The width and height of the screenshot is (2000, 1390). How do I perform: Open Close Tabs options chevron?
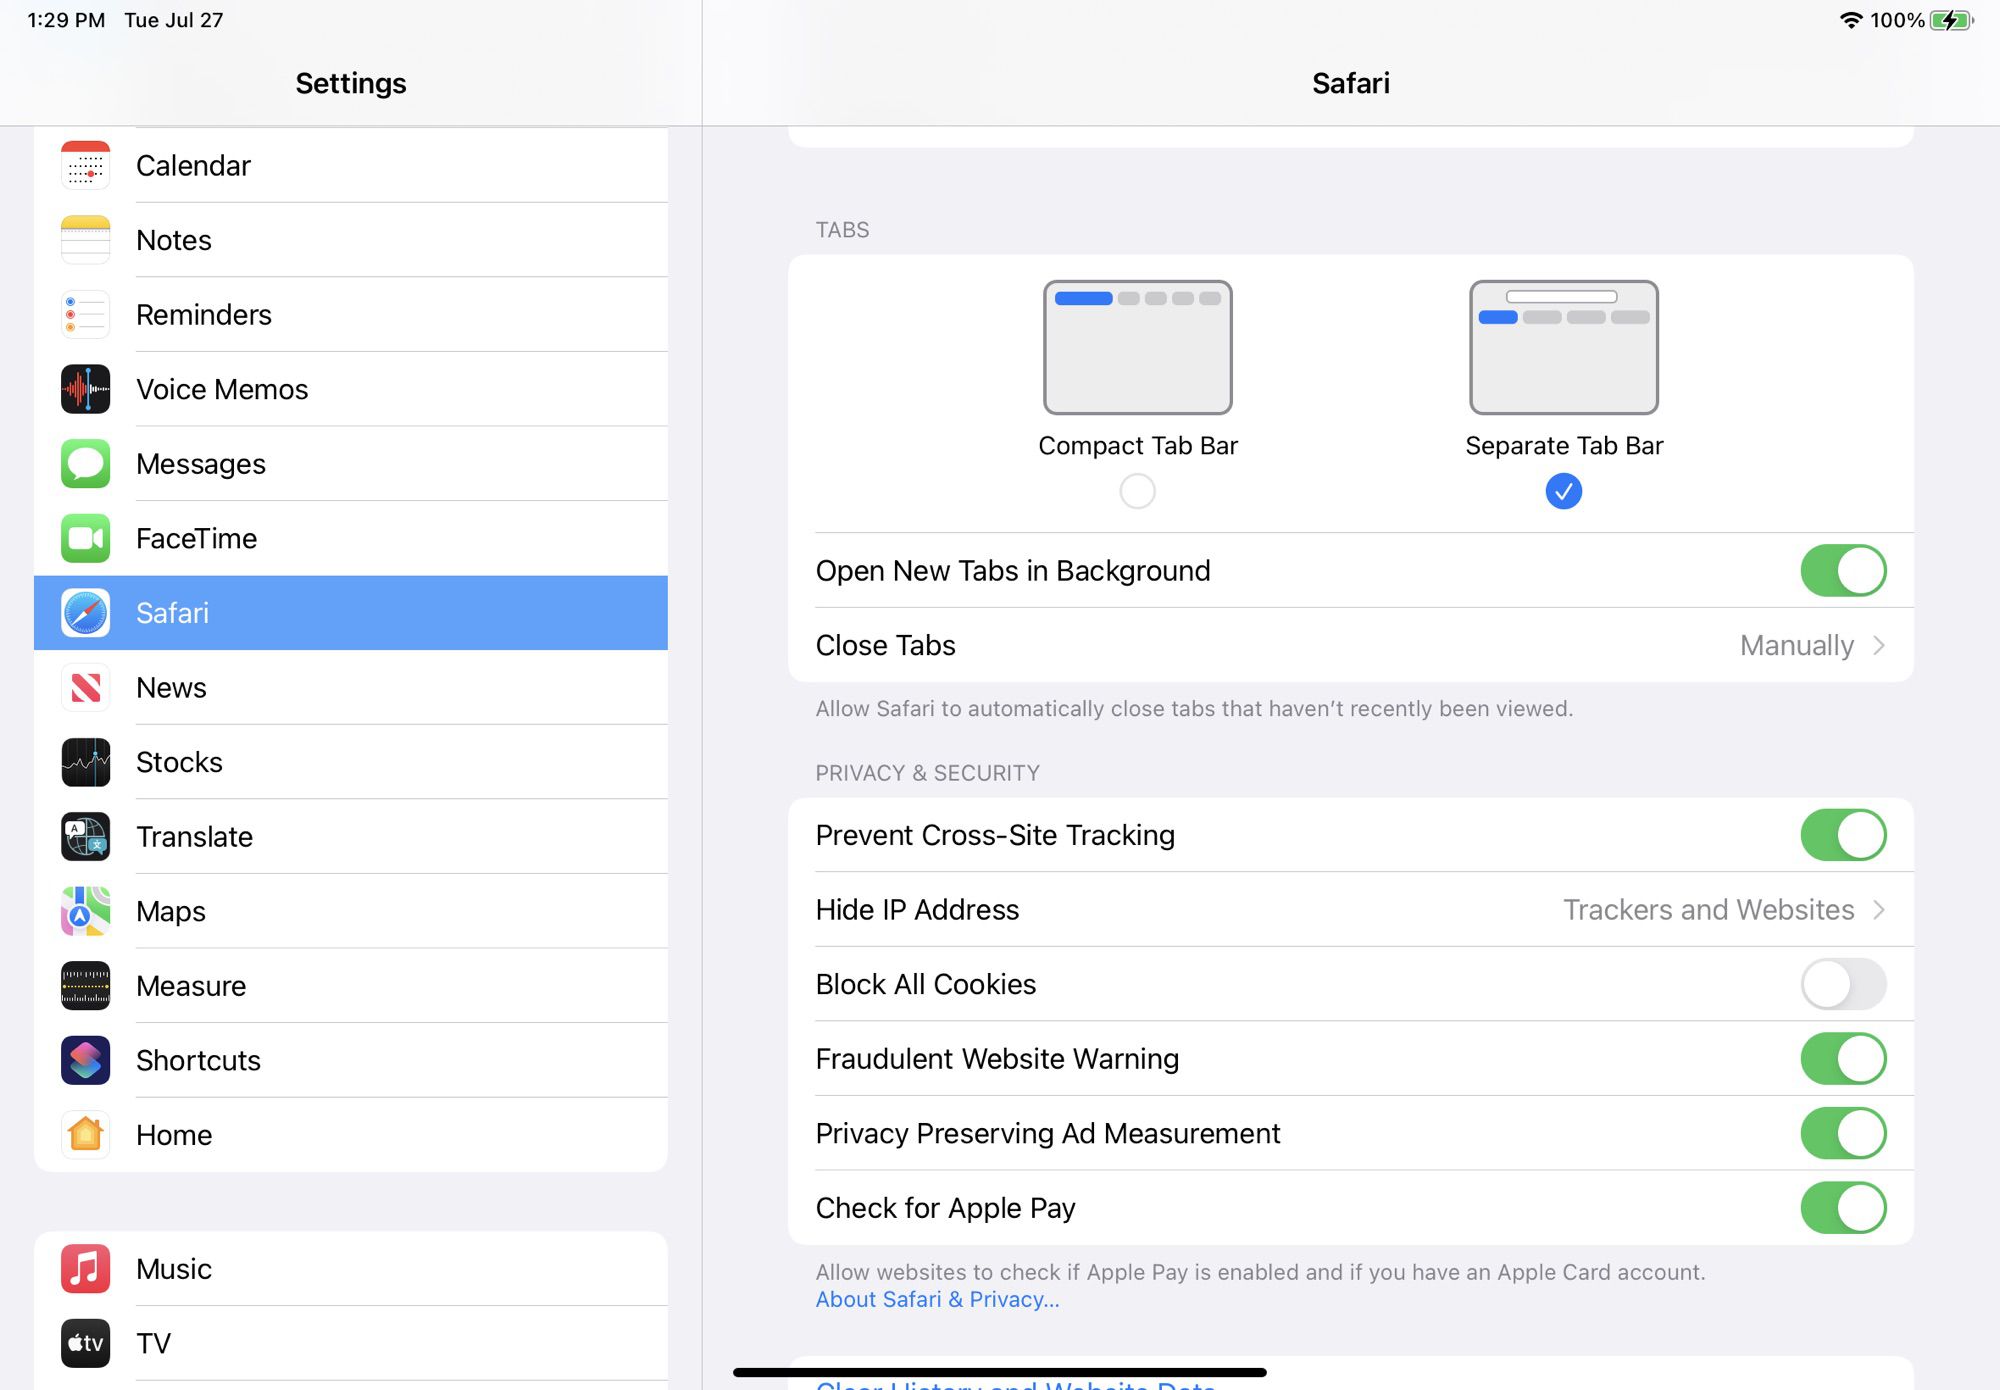(1879, 645)
